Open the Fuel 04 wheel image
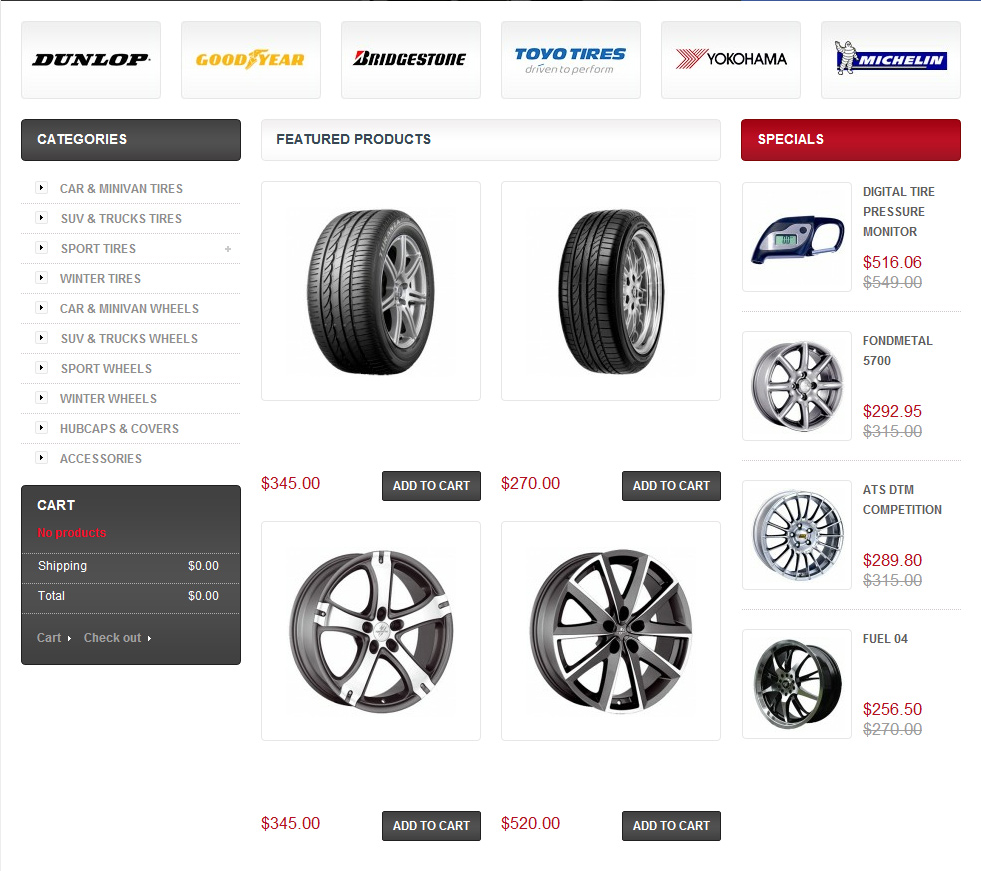Screen dimensions: 981x871 click(x=796, y=684)
